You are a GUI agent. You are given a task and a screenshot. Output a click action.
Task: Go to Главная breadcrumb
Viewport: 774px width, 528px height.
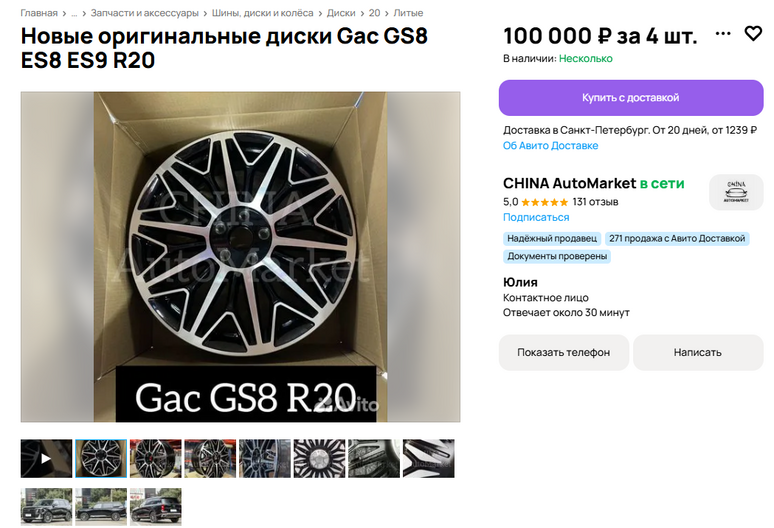[x=39, y=13]
